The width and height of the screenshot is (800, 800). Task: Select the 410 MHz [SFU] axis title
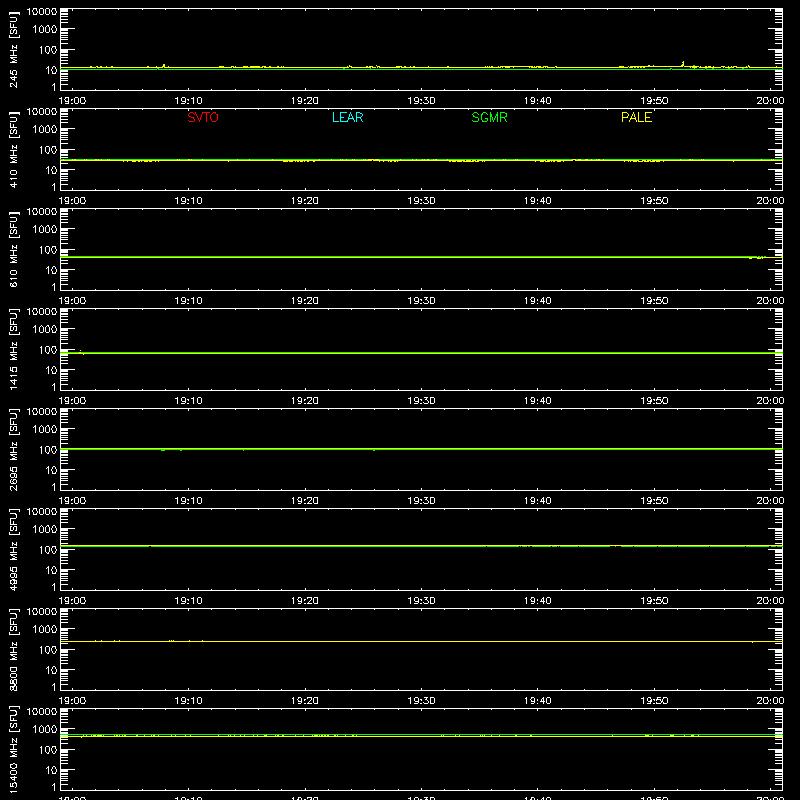[x=13, y=149]
